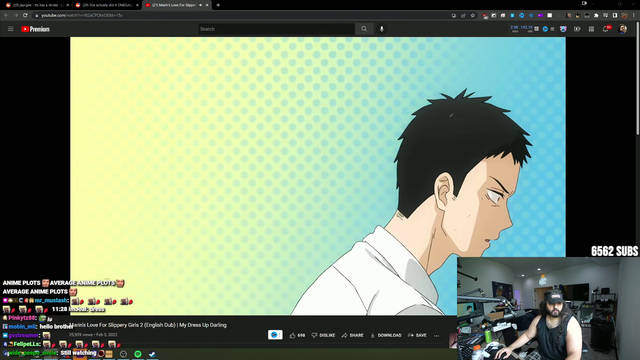Open a new browser tab
The height and width of the screenshot is (360, 640).
click(x=218, y=5)
